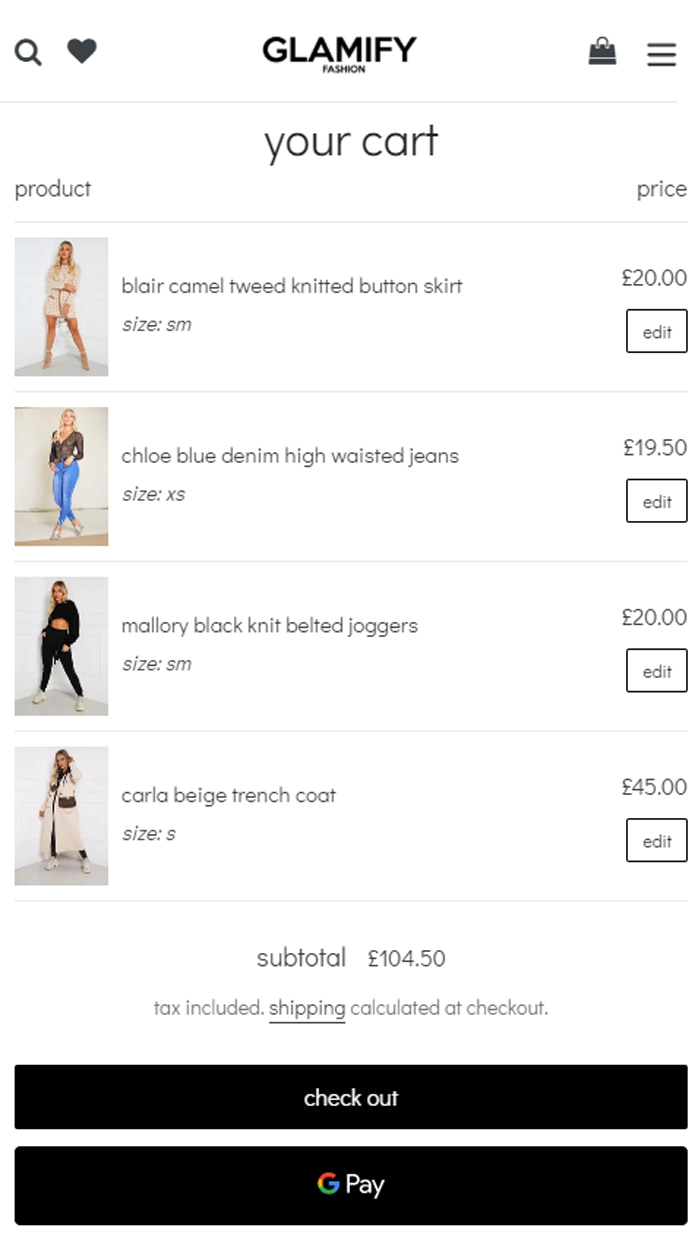The height and width of the screenshot is (1244, 700).
Task: Edit the carla beige trench coat item
Action: tap(656, 841)
